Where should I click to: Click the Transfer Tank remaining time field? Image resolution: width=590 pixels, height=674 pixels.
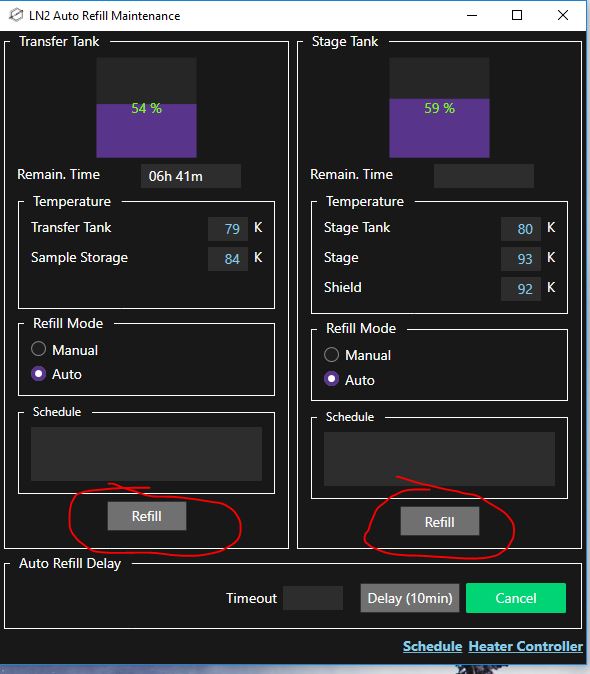coord(191,176)
